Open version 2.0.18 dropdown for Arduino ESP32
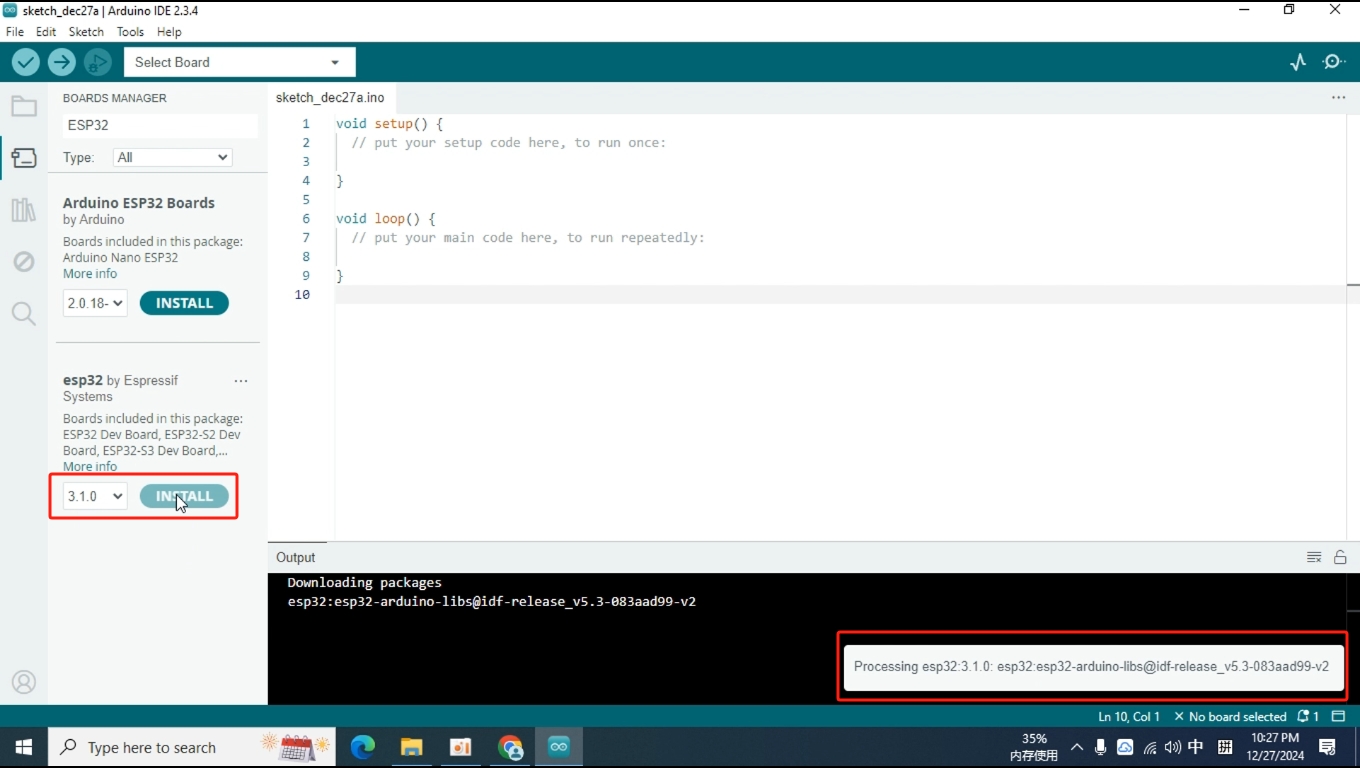The width and height of the screenshot is (1360, 768). pyautogui.click(x=95, y=303)
